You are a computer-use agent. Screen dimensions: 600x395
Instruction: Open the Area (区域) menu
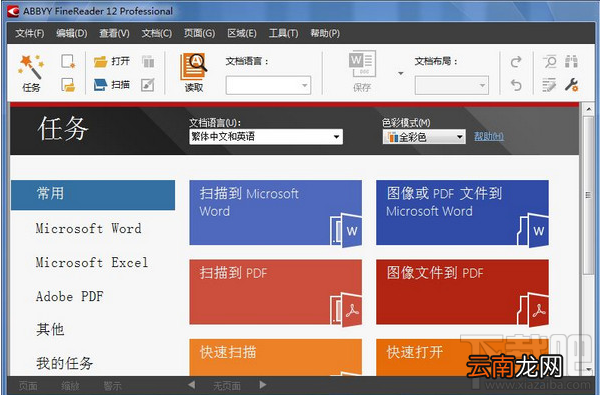[242, 33]
